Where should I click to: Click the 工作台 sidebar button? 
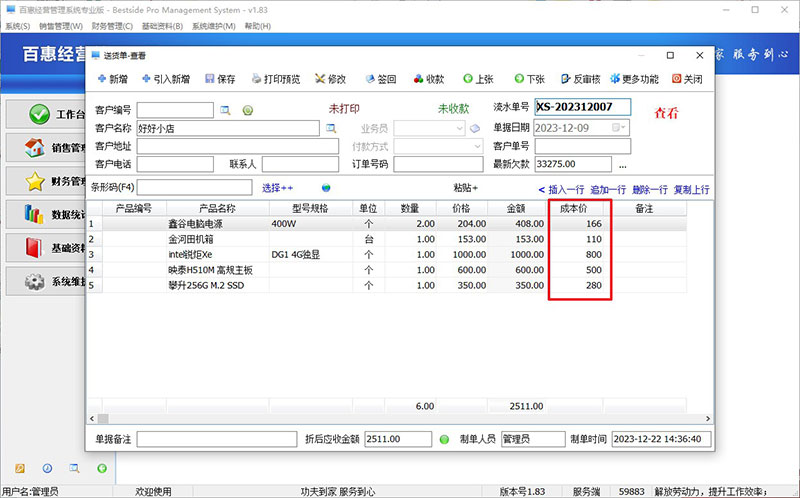[46, 114]
